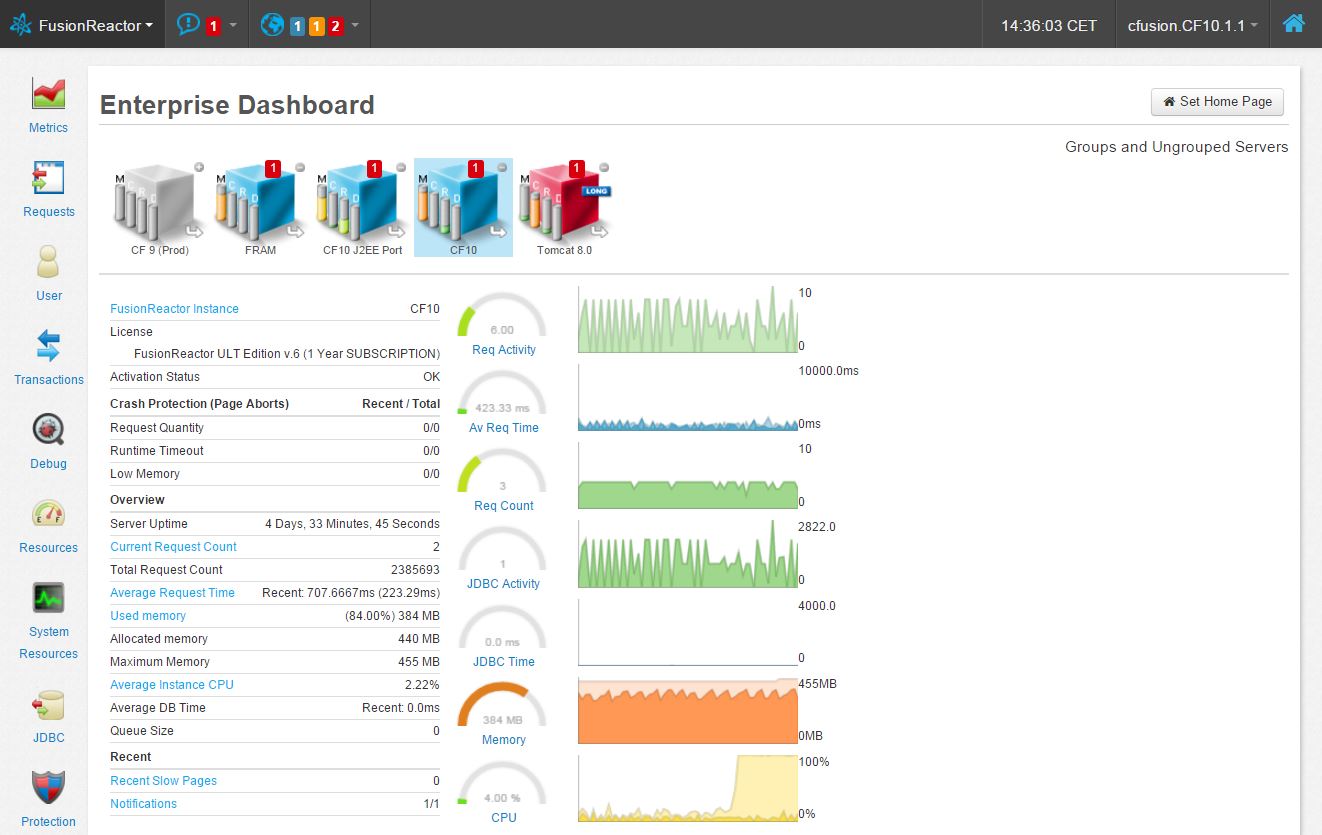Image resolution: width=1322 pixels, height=835 pixels.
Task: Click the red notification count badge in top bar
Action: click(x=213, y=26)
